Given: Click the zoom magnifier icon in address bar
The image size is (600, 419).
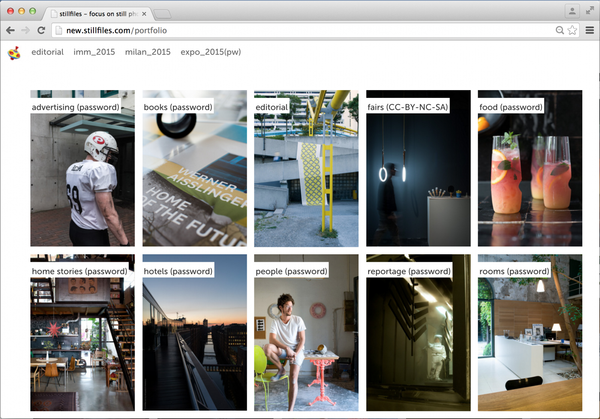Looking at the screenshot, I should click(560, 30).
